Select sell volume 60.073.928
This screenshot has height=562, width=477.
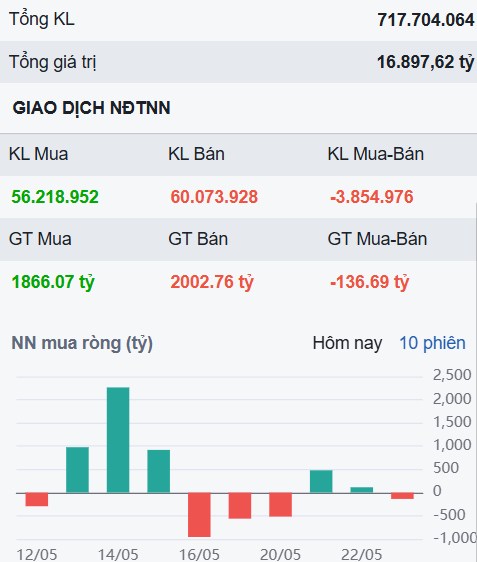[x=214, y=197]
